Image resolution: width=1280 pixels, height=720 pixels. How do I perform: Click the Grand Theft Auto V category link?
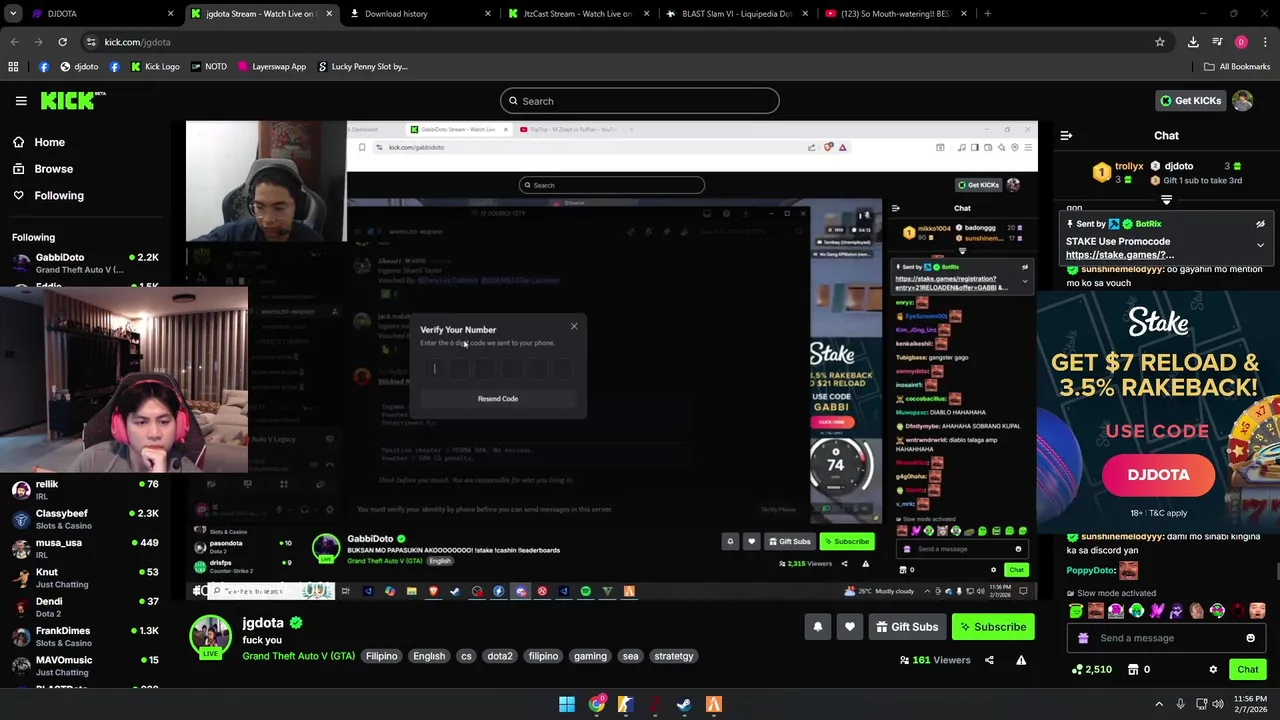(298, 656)
